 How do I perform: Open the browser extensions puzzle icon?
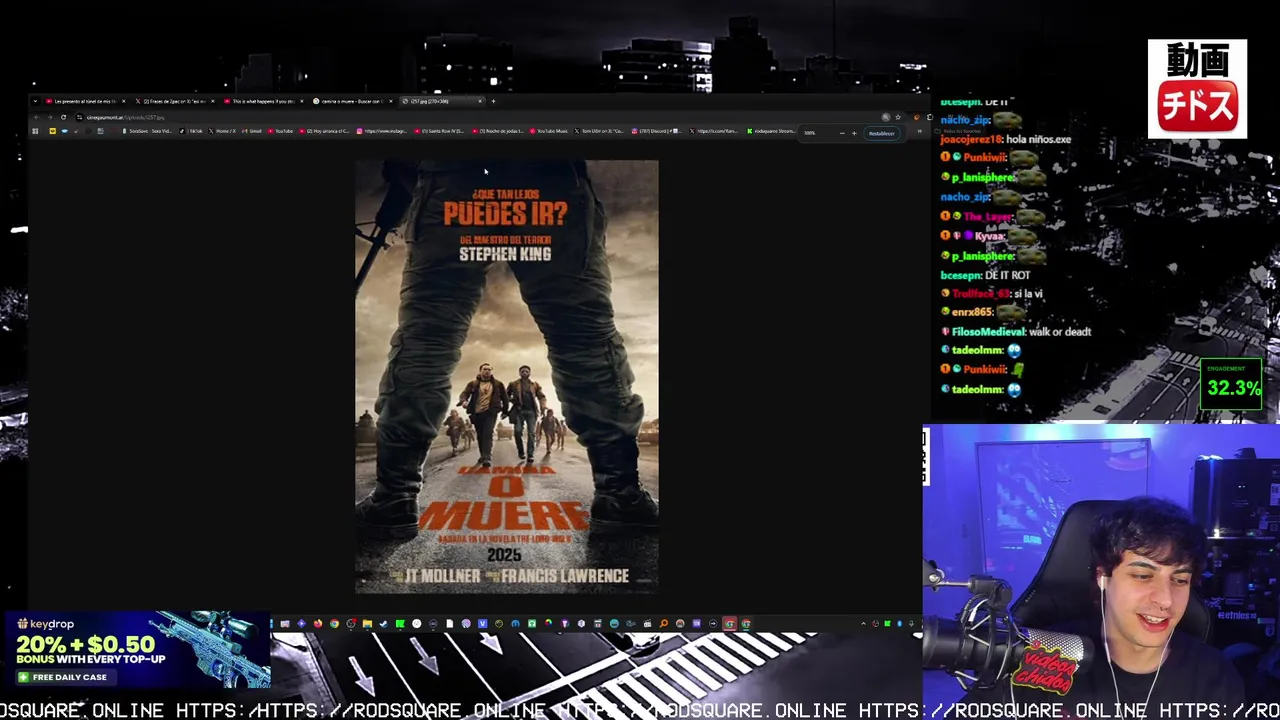[929, 117]
